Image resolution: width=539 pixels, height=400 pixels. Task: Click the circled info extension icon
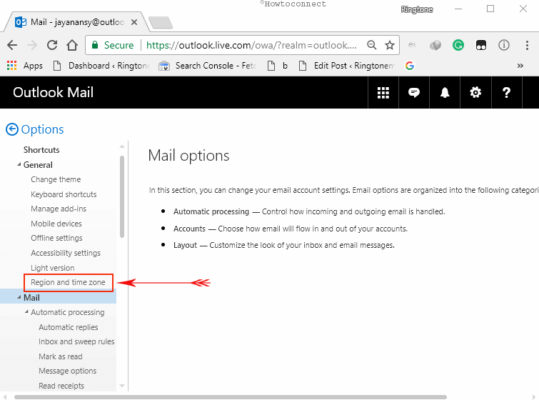point(504,45)
